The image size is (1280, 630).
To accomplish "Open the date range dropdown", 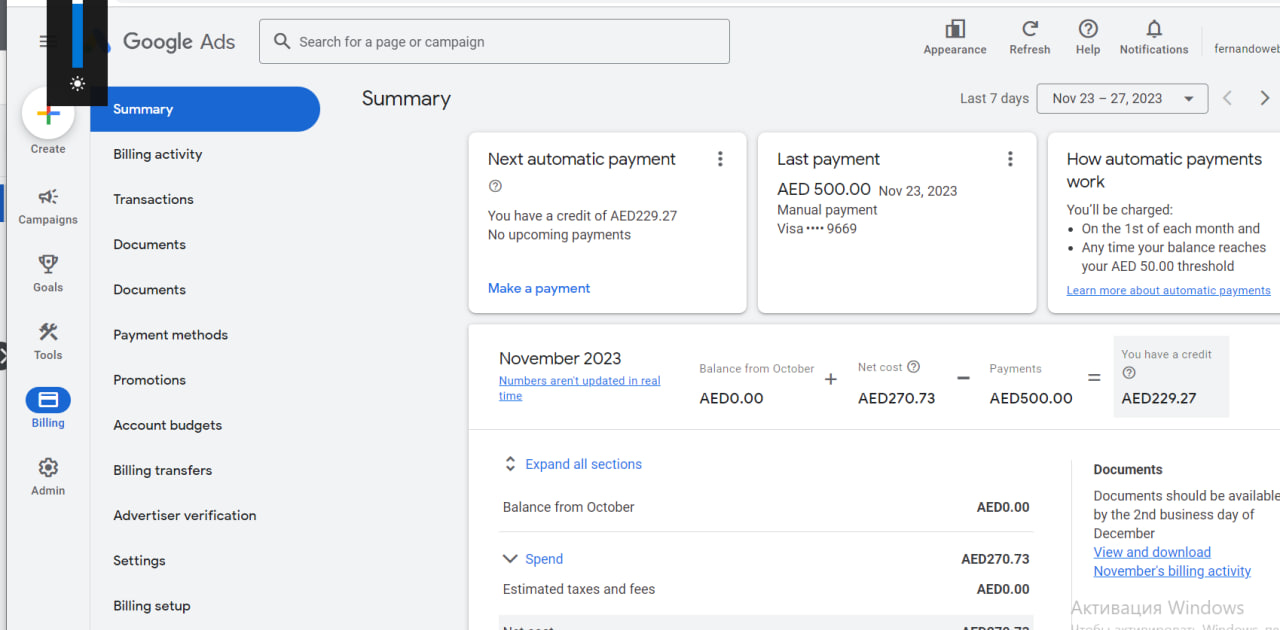I will point(1122,98).
